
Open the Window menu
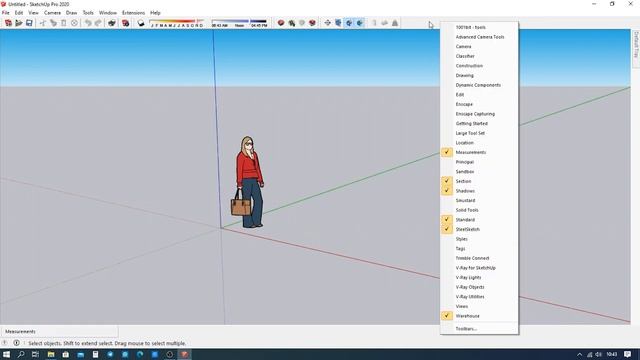tap(108, 13)
